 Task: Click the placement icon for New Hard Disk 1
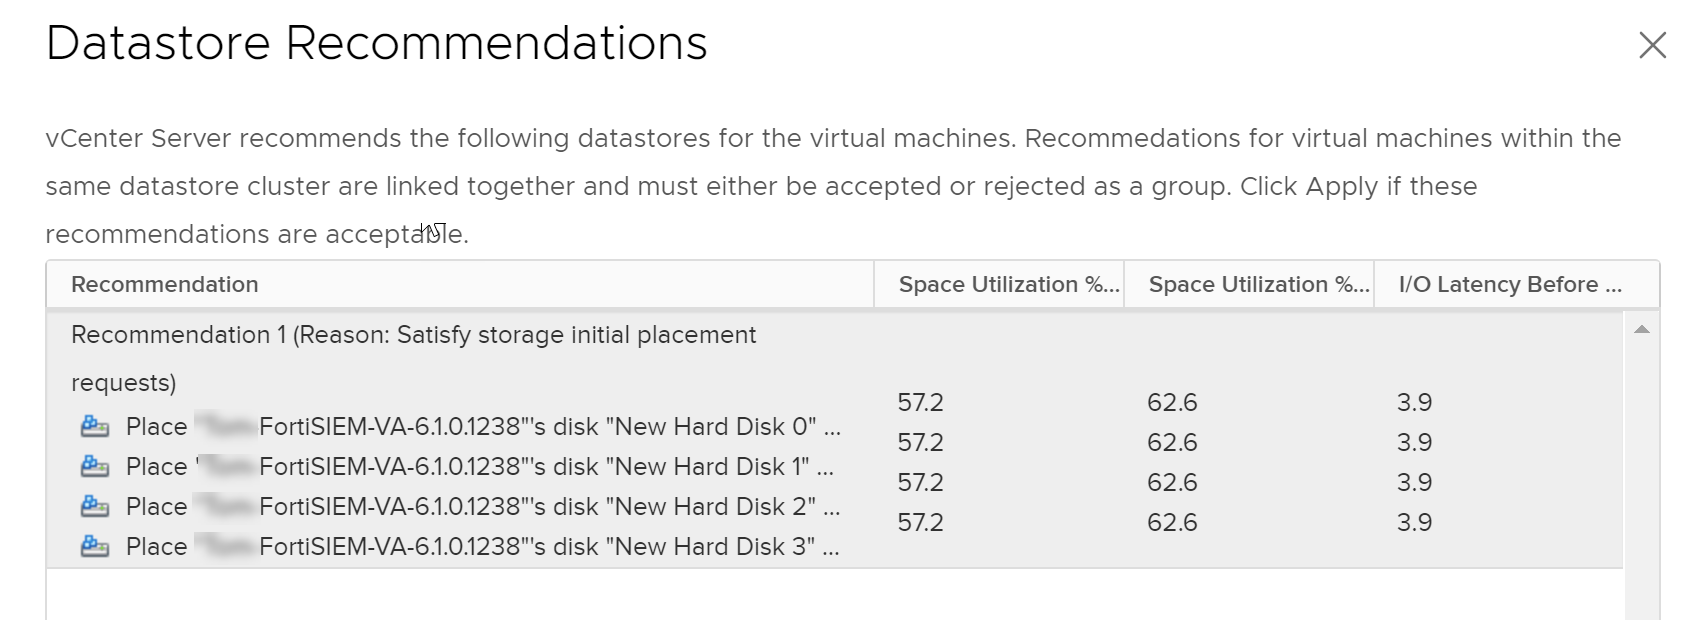(x=95, y=467)
